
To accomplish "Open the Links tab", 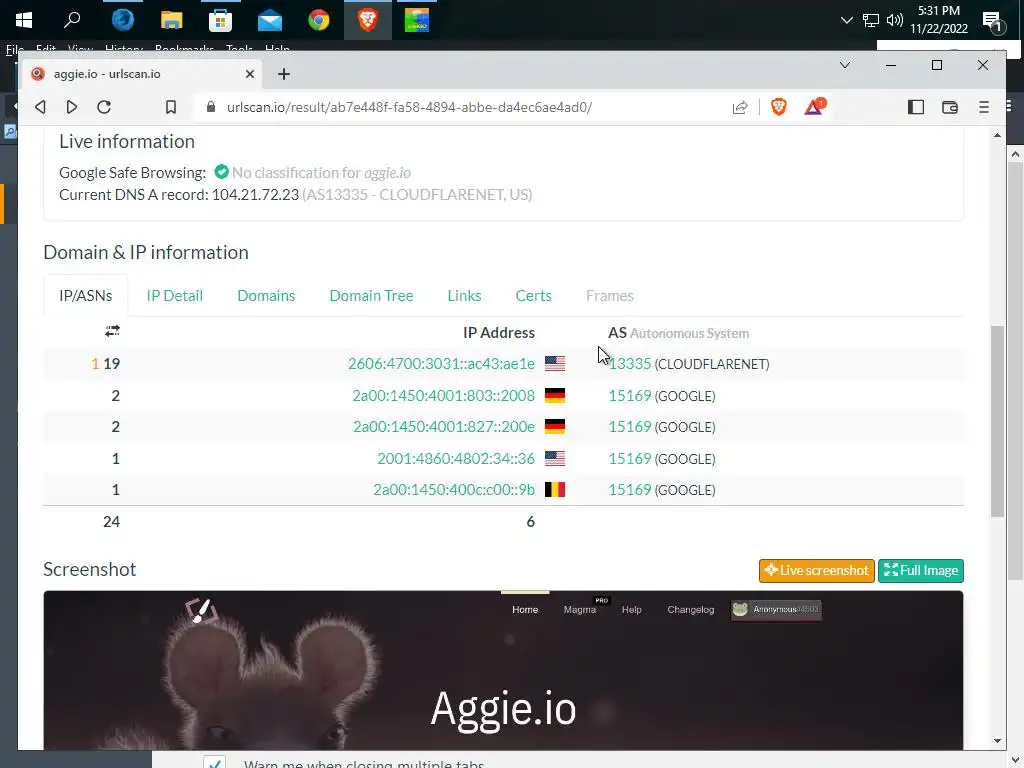I will click(x=464, y=296).
